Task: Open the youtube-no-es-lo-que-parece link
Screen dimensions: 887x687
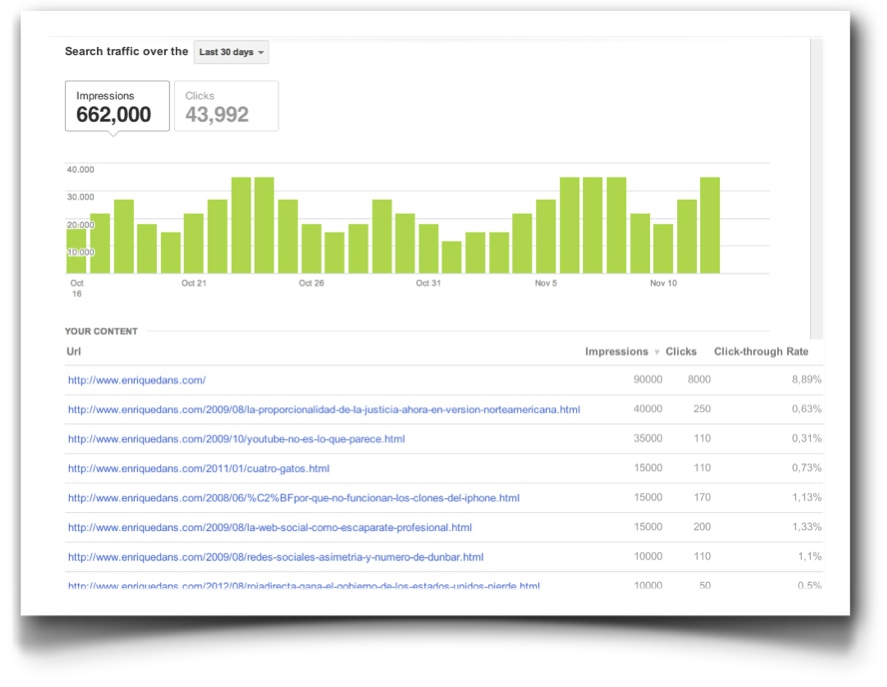Action: pos(236,439)
